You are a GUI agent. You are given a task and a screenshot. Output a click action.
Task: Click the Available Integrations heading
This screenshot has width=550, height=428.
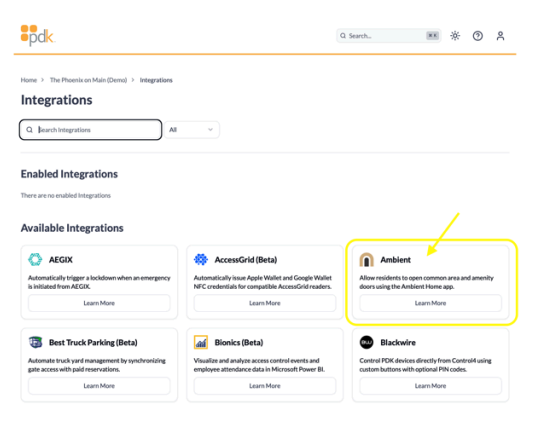tap(72, 228)
